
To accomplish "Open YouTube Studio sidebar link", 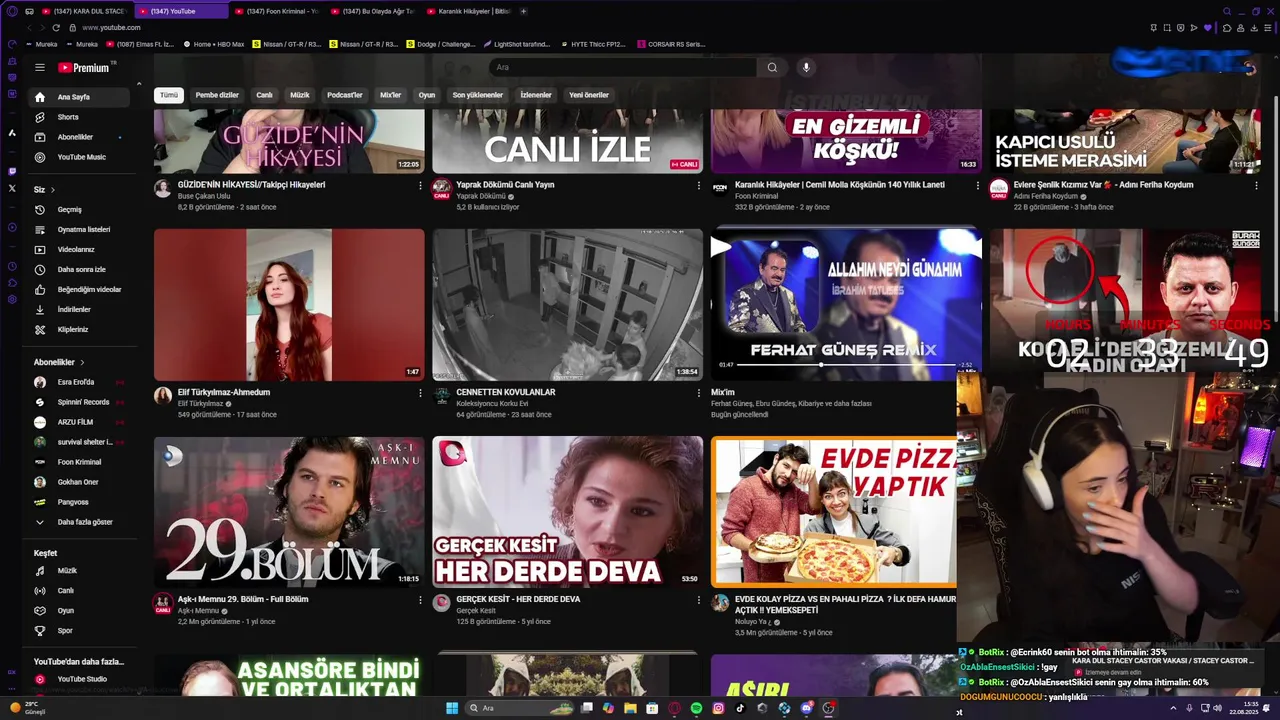I will pyautogui.click(x=80, y=680).
